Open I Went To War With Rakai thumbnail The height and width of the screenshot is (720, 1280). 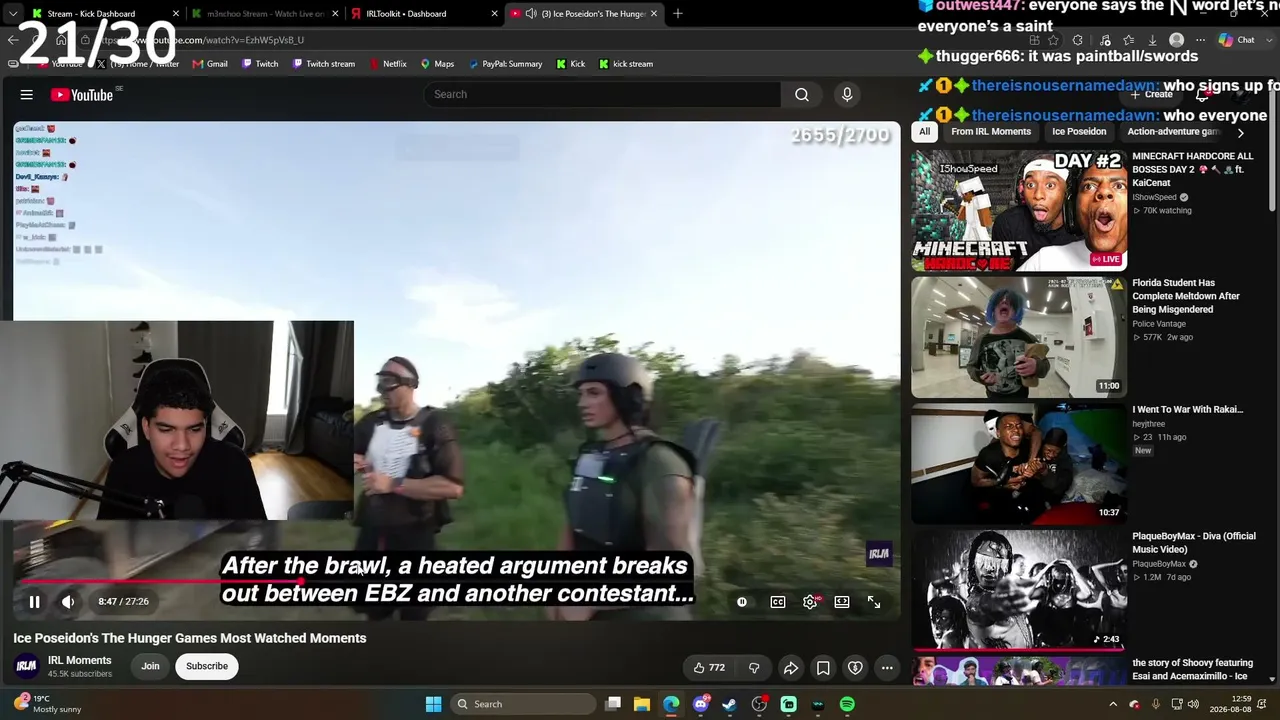[1019, 464]
